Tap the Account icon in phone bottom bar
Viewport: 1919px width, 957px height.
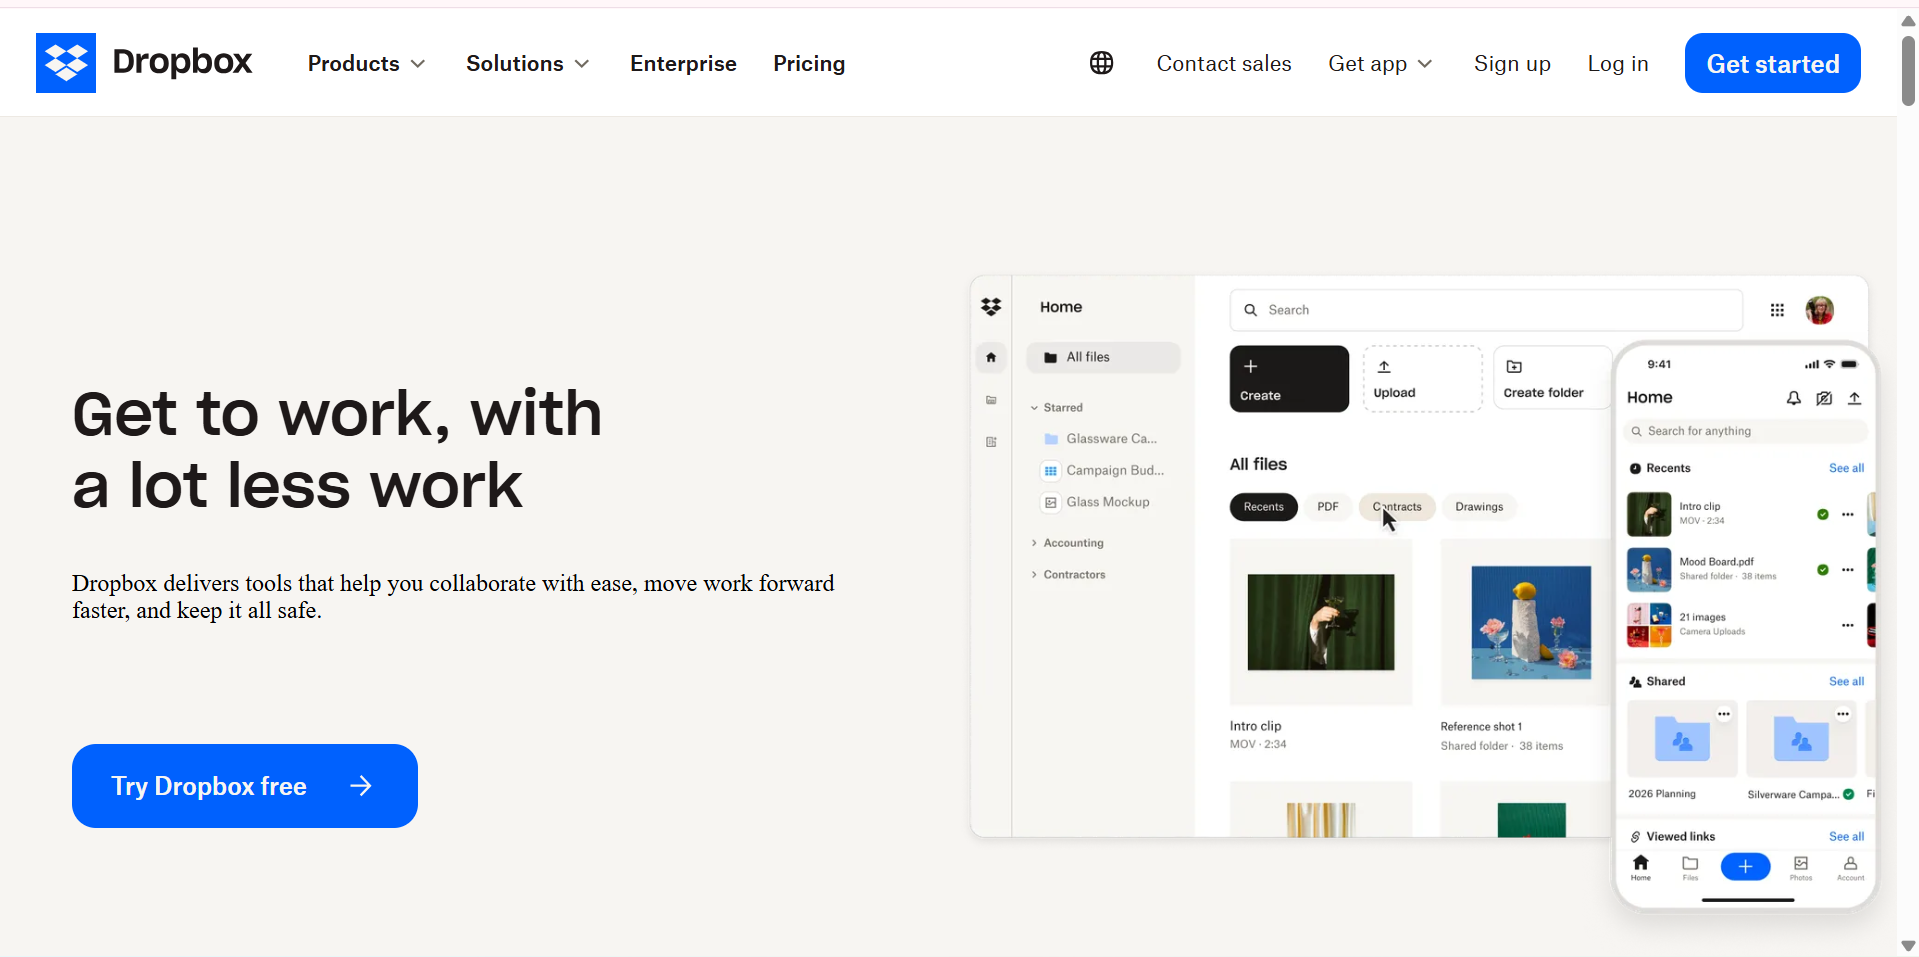1851,867
